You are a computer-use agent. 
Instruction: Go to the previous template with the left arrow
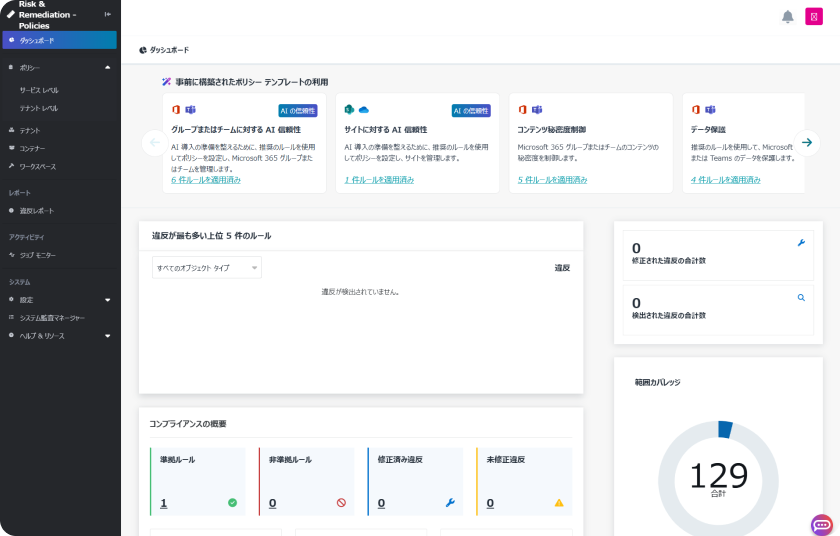click(155, 142)
